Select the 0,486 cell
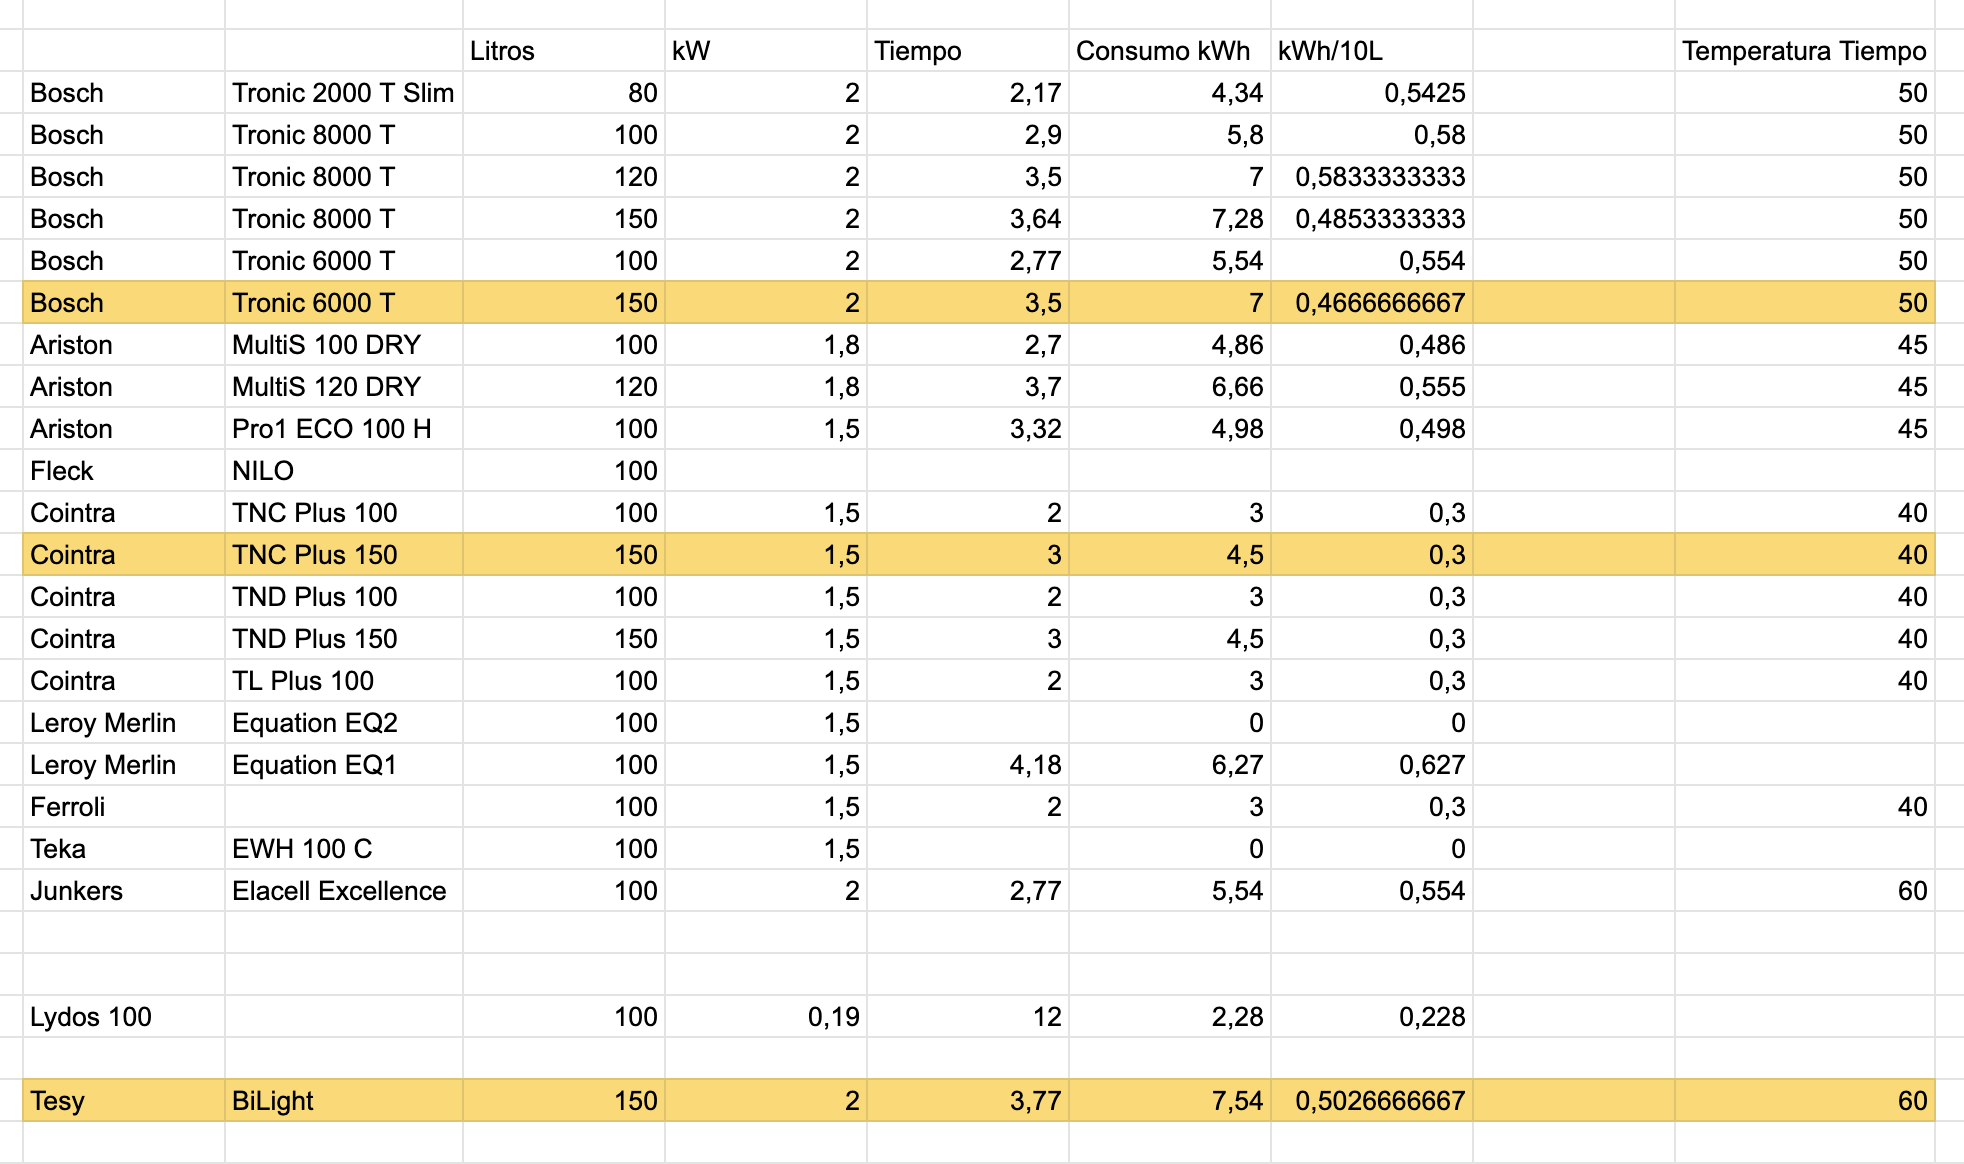Image resolution: width=1964 pixels, height=1164 pixels. tap(1372, 345)
